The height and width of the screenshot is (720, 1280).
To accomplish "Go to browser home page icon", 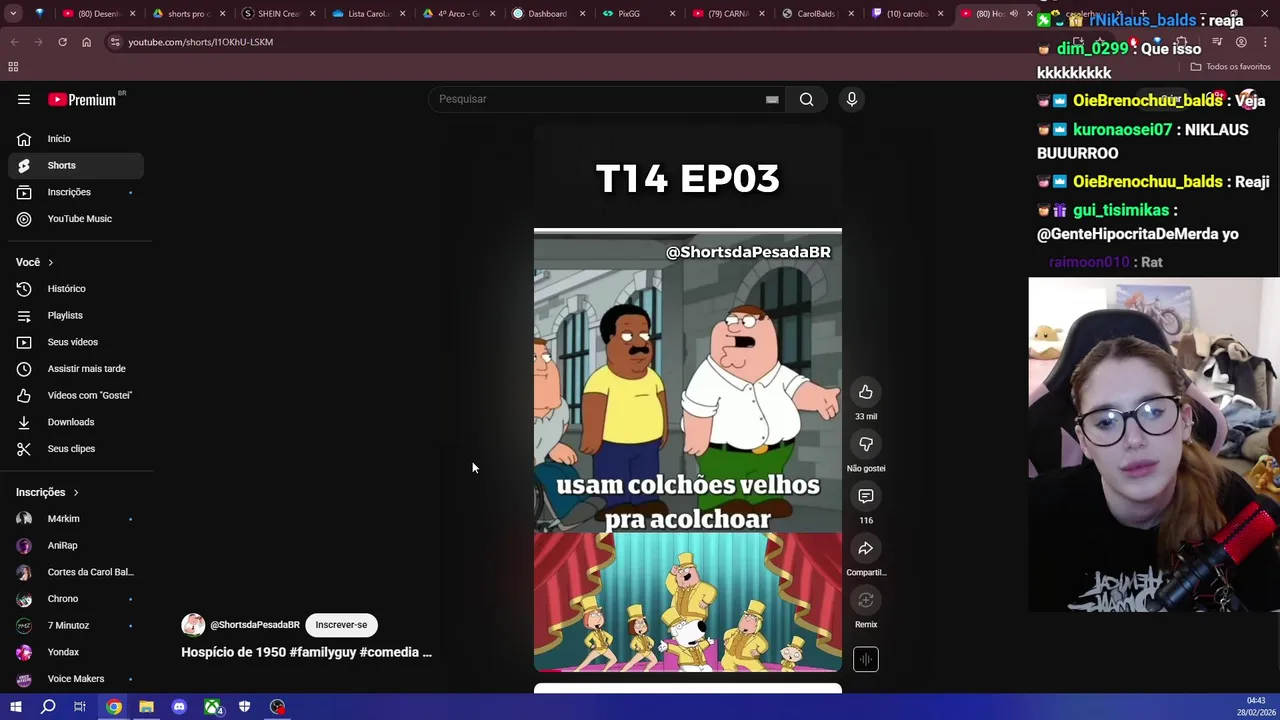I will click(86, 42).
